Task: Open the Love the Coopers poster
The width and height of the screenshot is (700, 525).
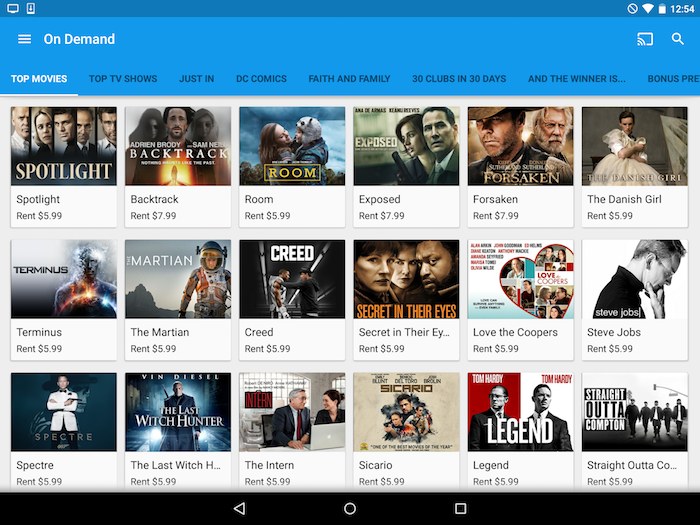Action: tap(521, 279)
